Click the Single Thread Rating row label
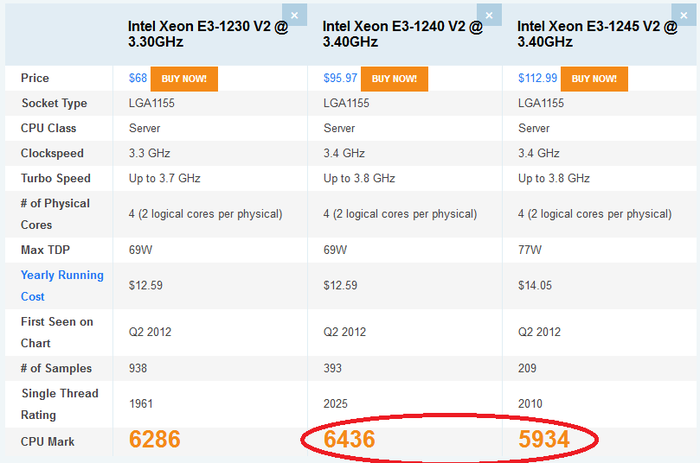This screenshot has width=700, height=463. pyautogui.click(x=60, y=404)
